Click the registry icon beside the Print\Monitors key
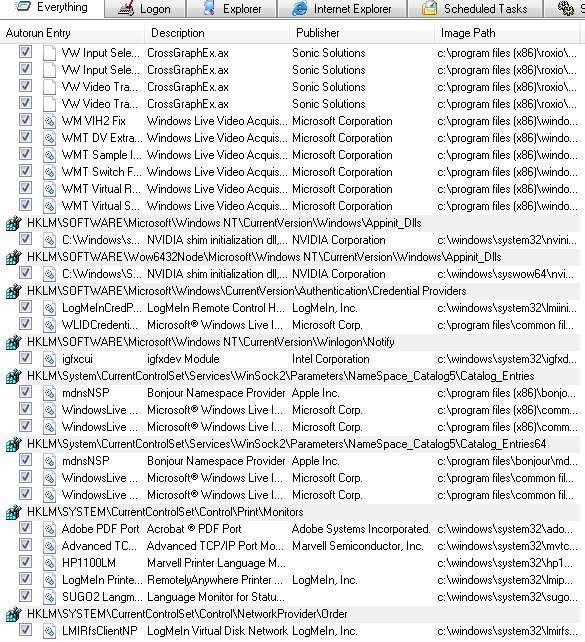 [14, 512]
